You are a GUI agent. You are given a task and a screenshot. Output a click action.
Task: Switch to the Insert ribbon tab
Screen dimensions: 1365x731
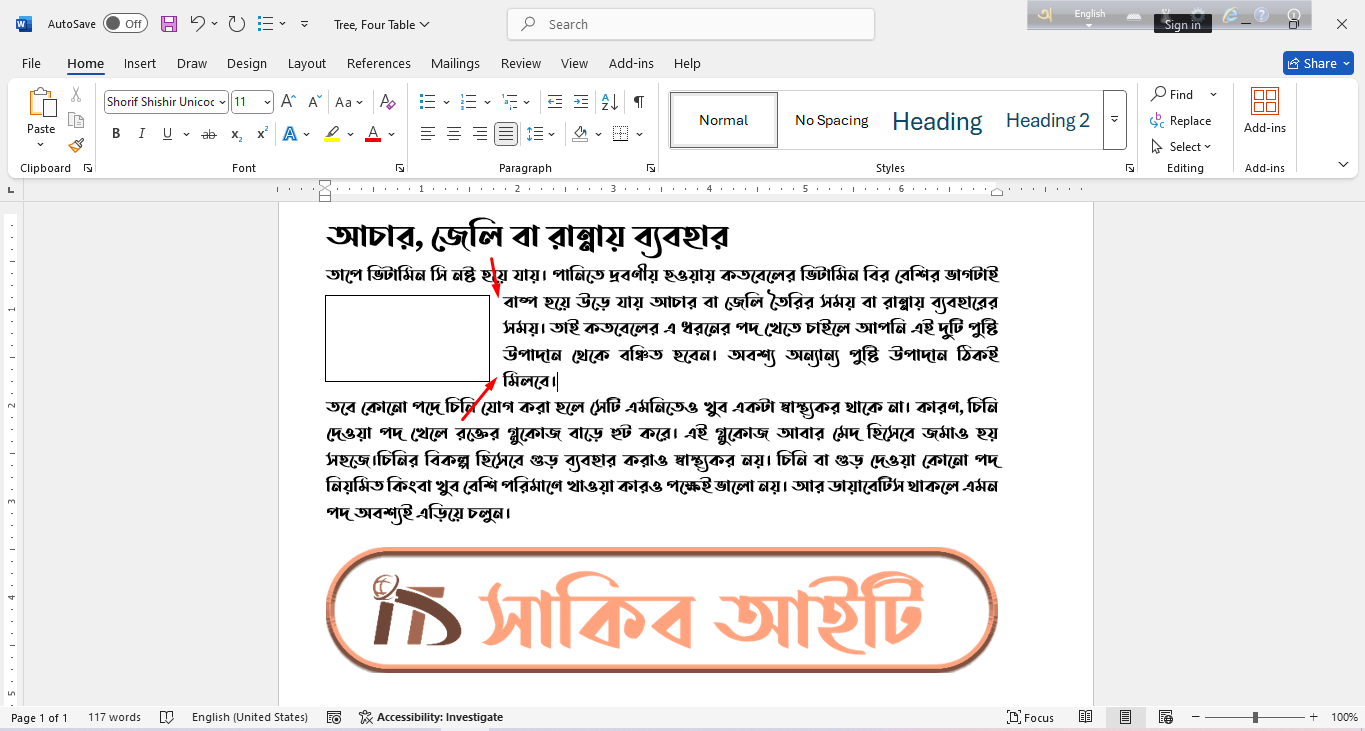coord(139,63)
